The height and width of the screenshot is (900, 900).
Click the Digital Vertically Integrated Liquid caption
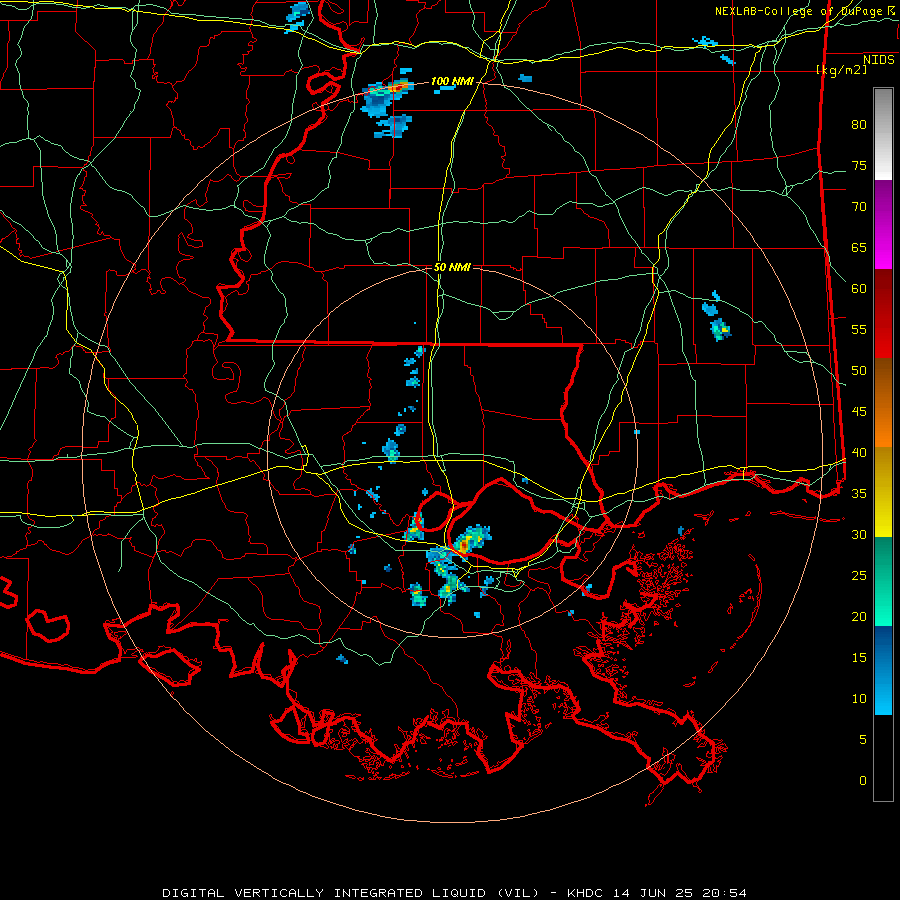[454, 893]
